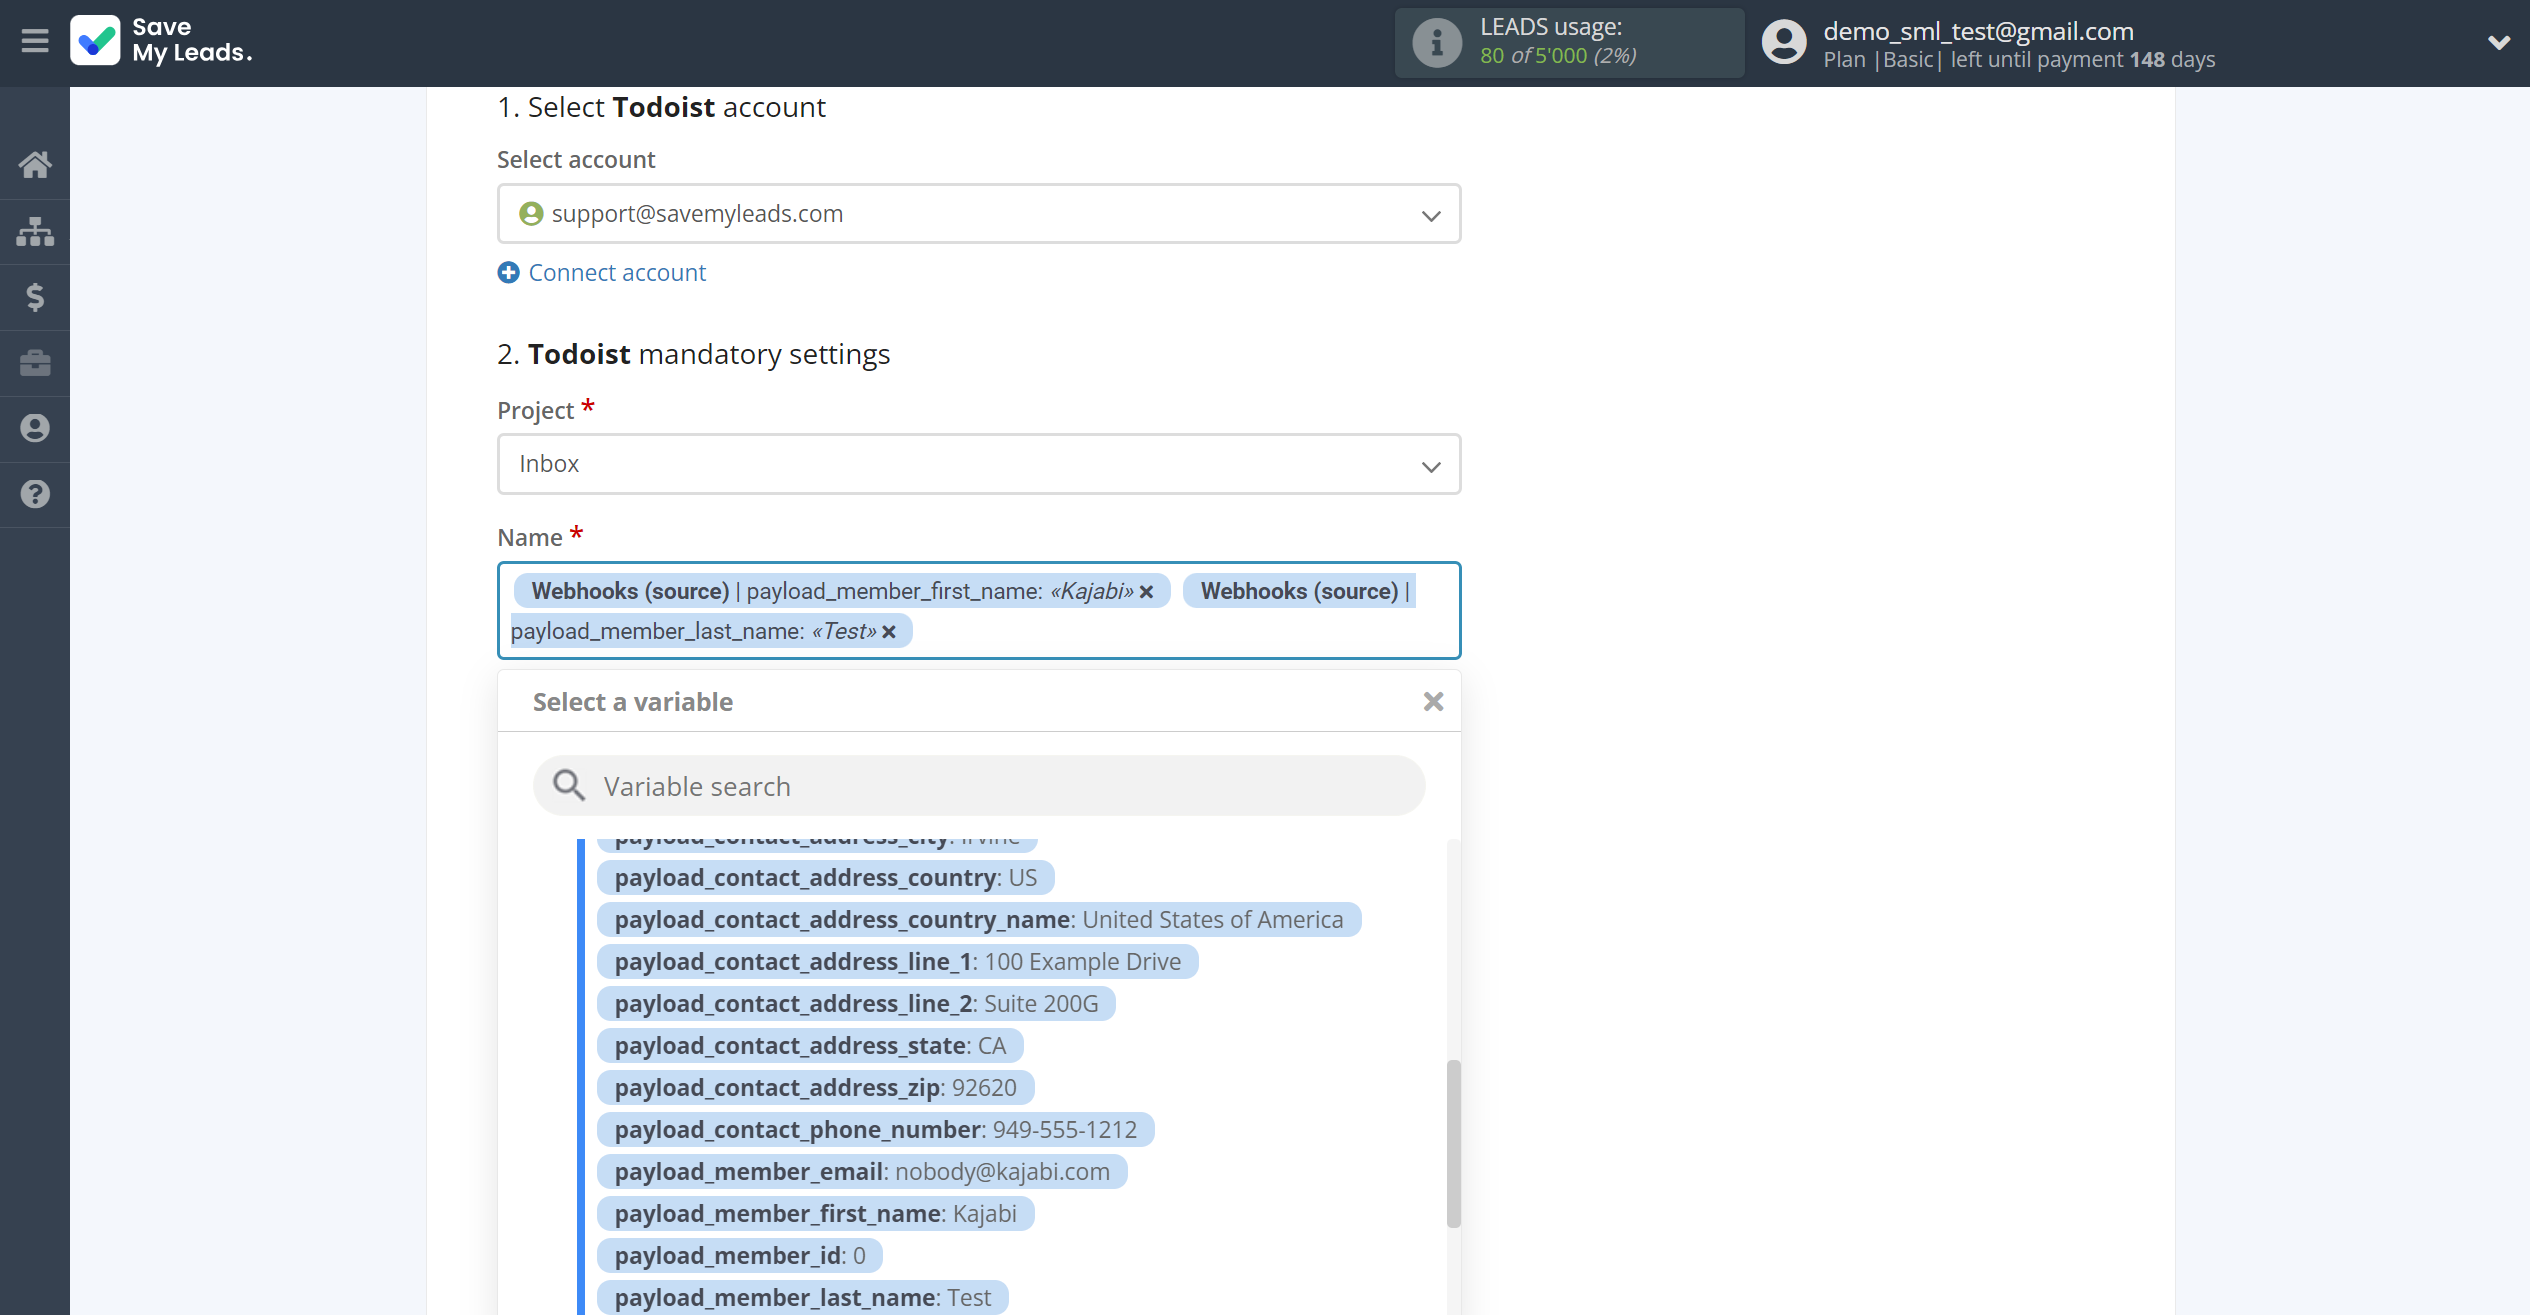This screenshot has height=1315, width=2530.
Task: Select payload_contact_address_line_1 variable
Action: 897,962
